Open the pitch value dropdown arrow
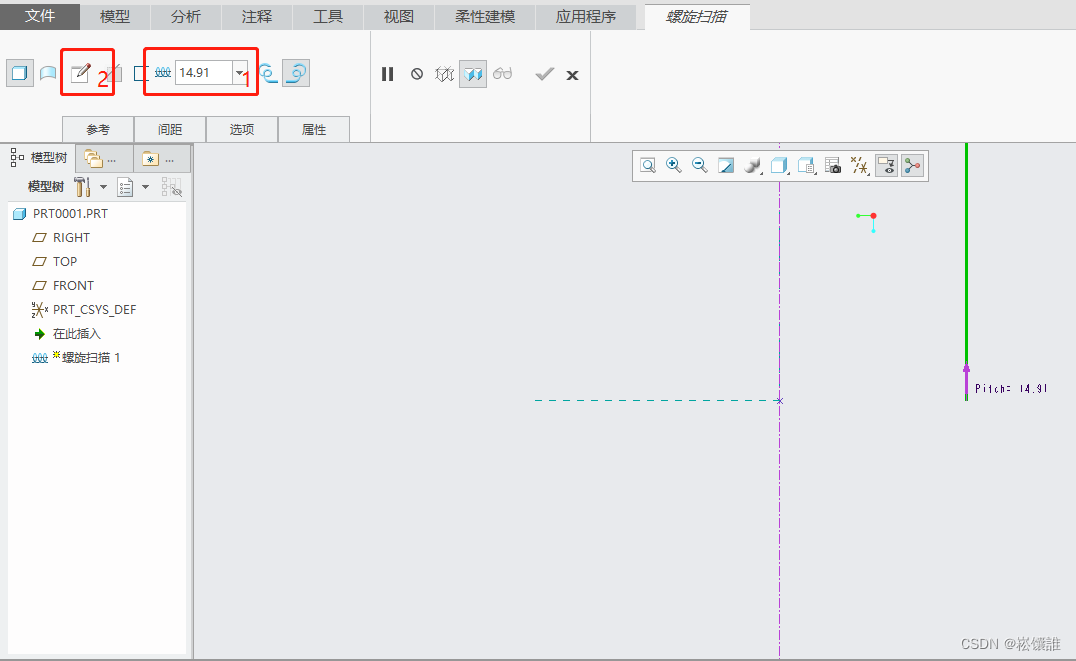The width and height of the screenshot is (1076, 661). click(x=239, y=73)
